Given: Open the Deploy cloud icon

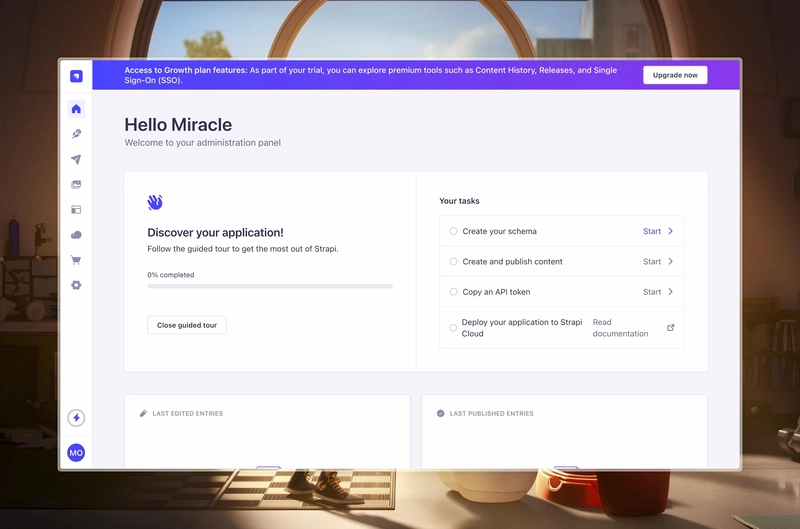Looking at the screenshot, I should click(76, 235).
